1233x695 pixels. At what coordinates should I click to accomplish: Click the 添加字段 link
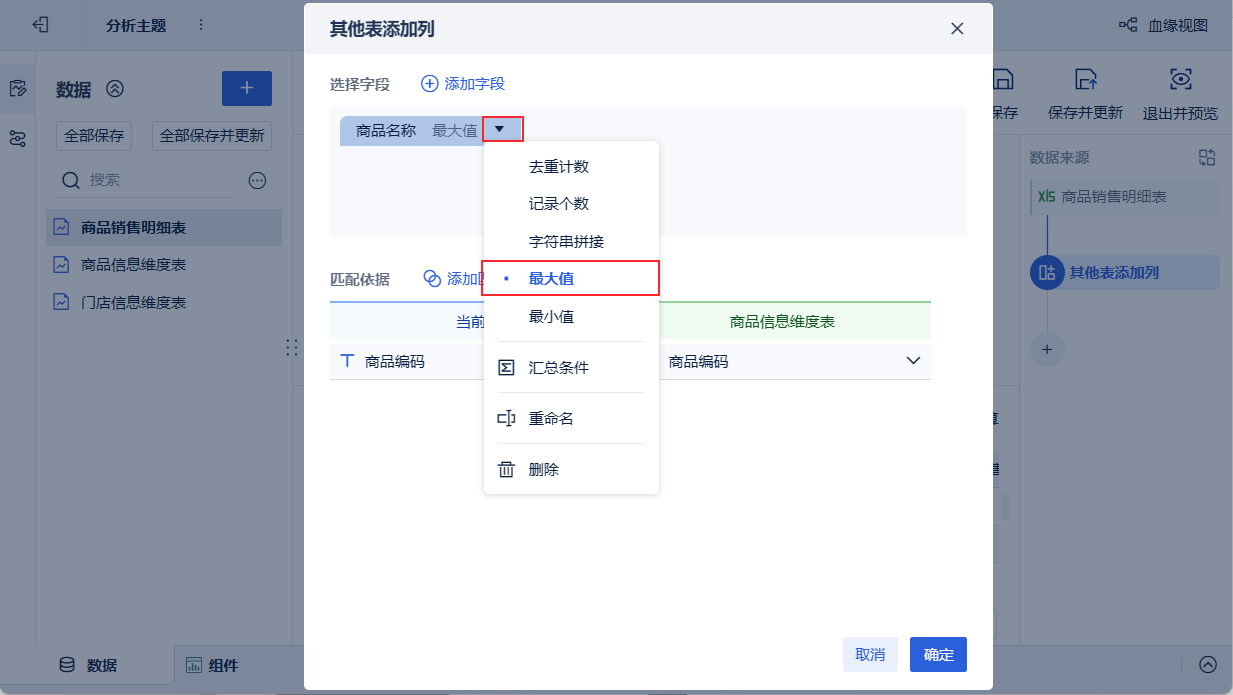click(463, 84)
